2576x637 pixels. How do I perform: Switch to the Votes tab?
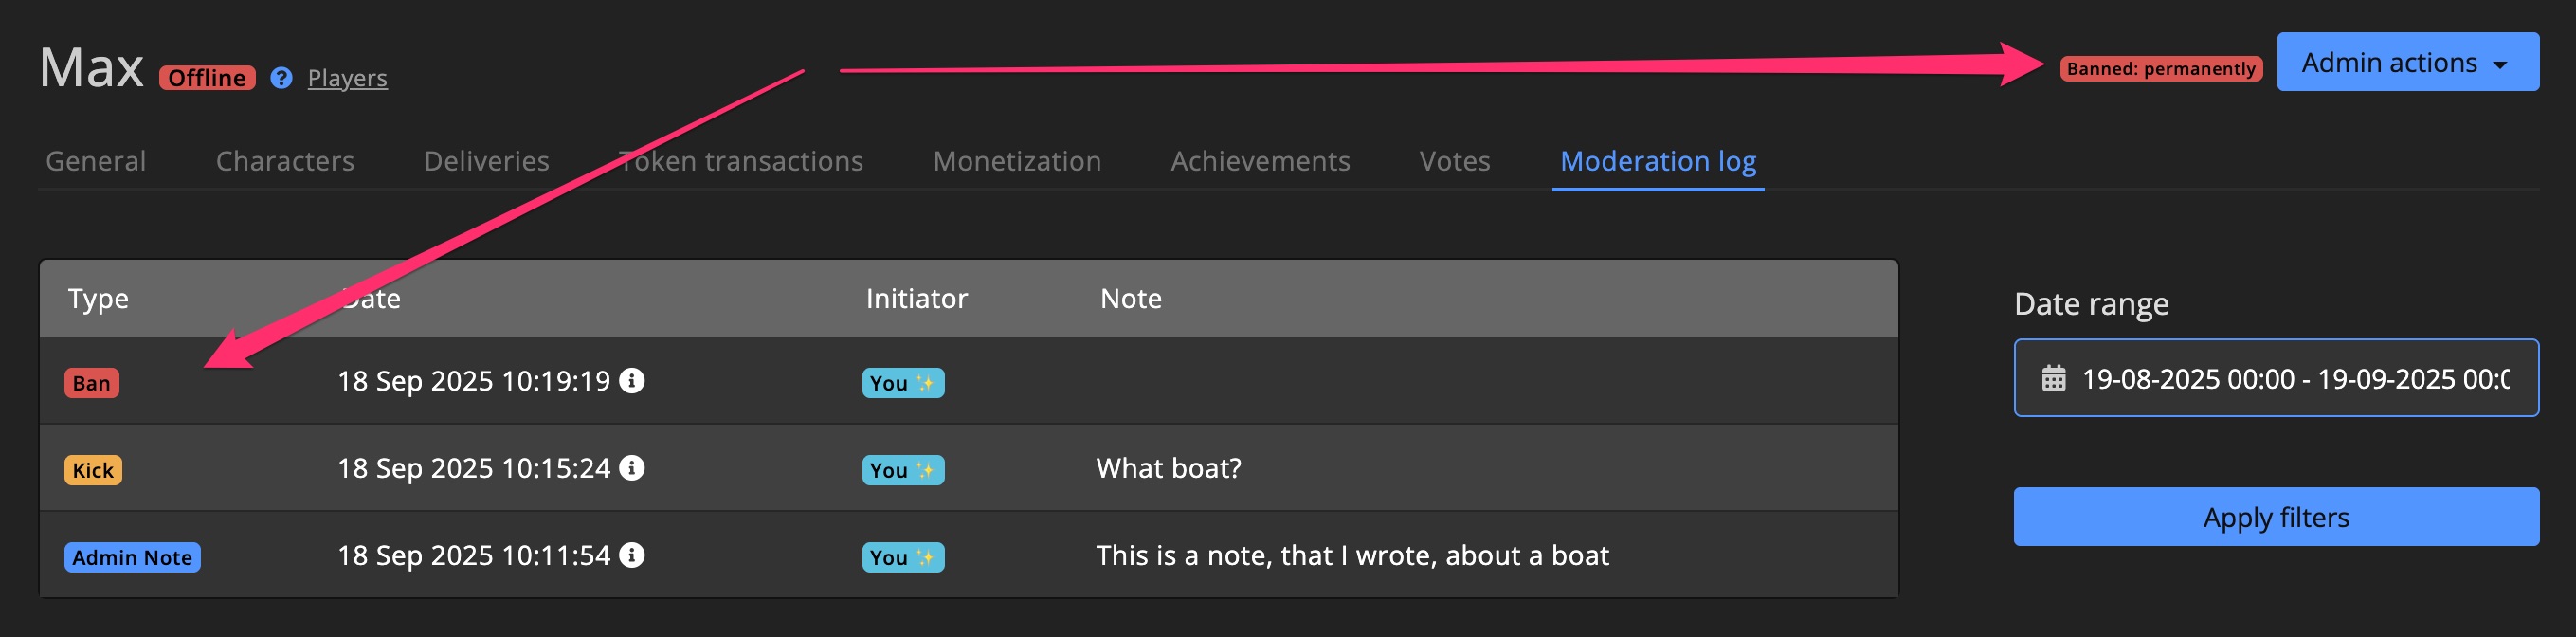[1454, 161]
